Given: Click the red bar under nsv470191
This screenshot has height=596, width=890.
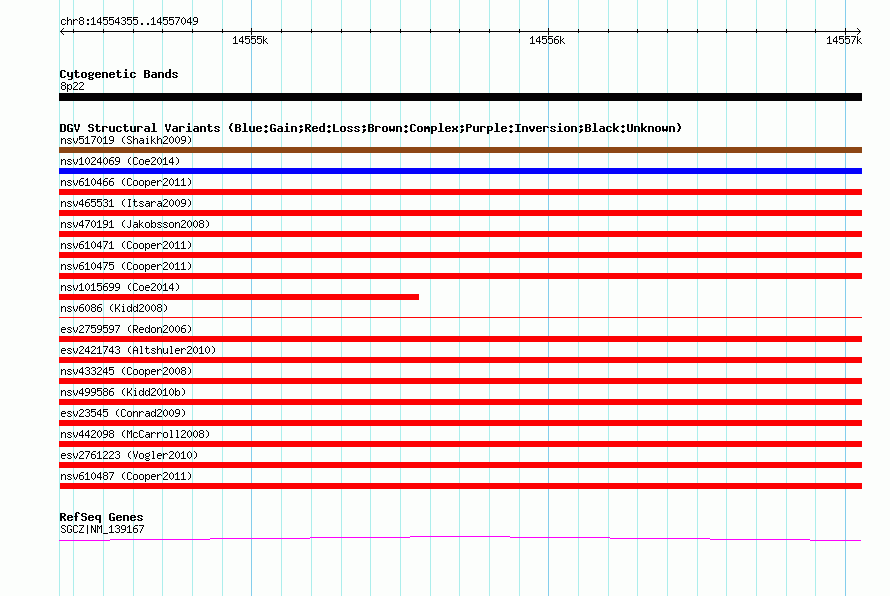Looking at the screenshot, I should point(460,234).
